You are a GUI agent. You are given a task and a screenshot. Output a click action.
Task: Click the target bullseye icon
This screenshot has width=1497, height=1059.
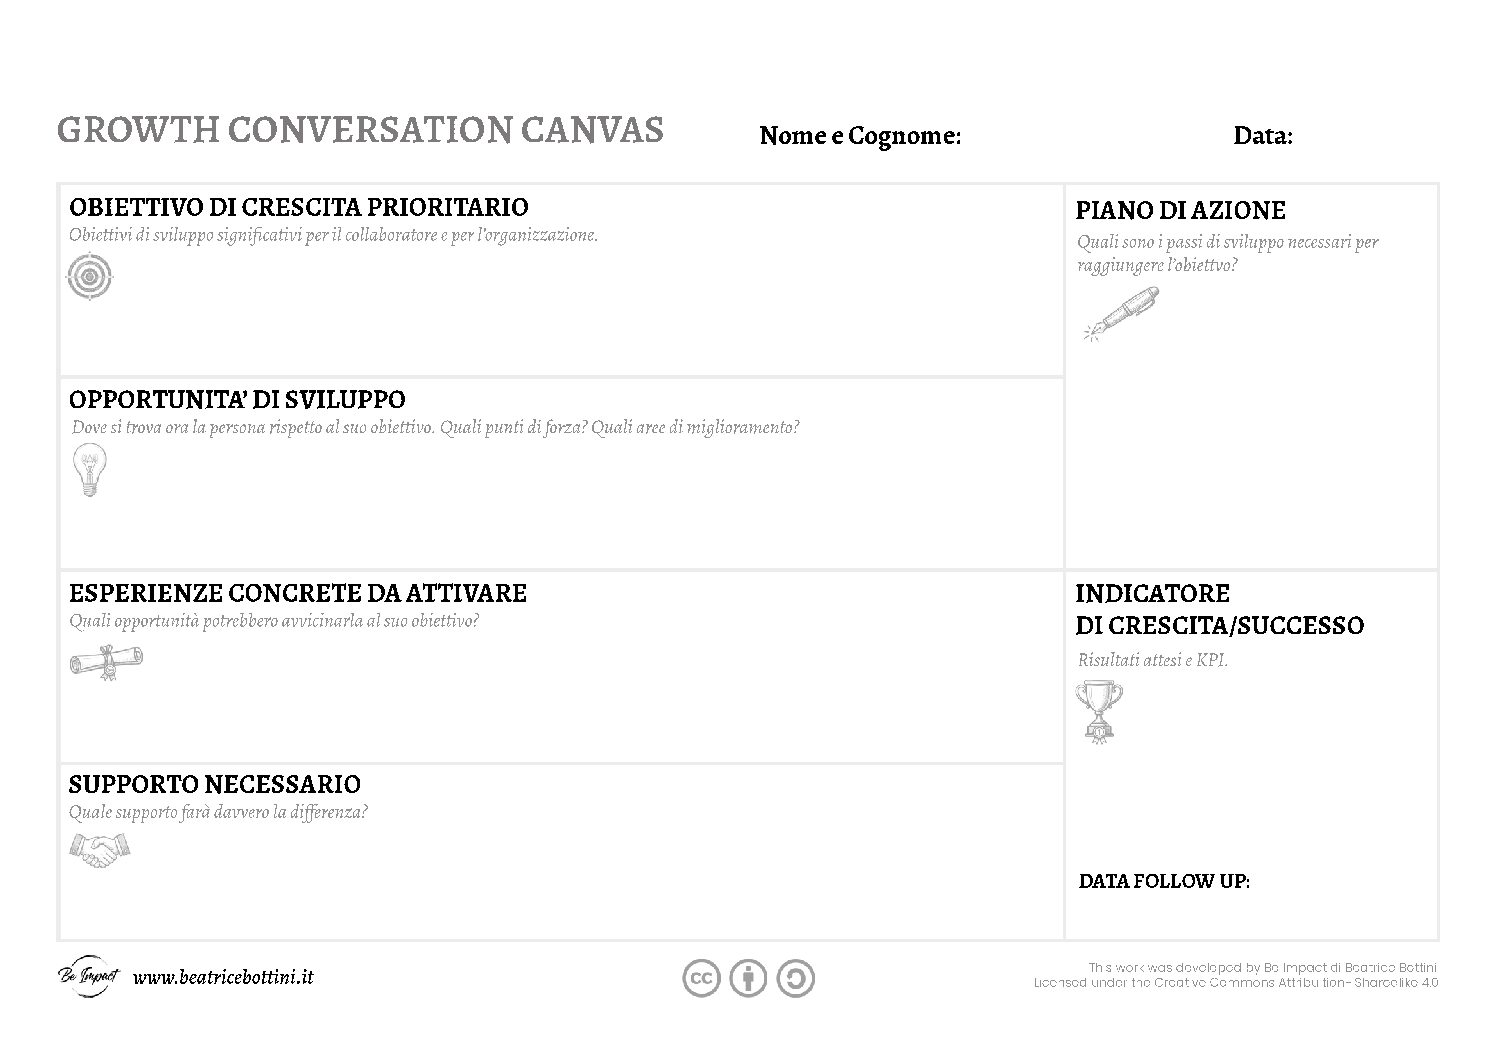[90, 276]
